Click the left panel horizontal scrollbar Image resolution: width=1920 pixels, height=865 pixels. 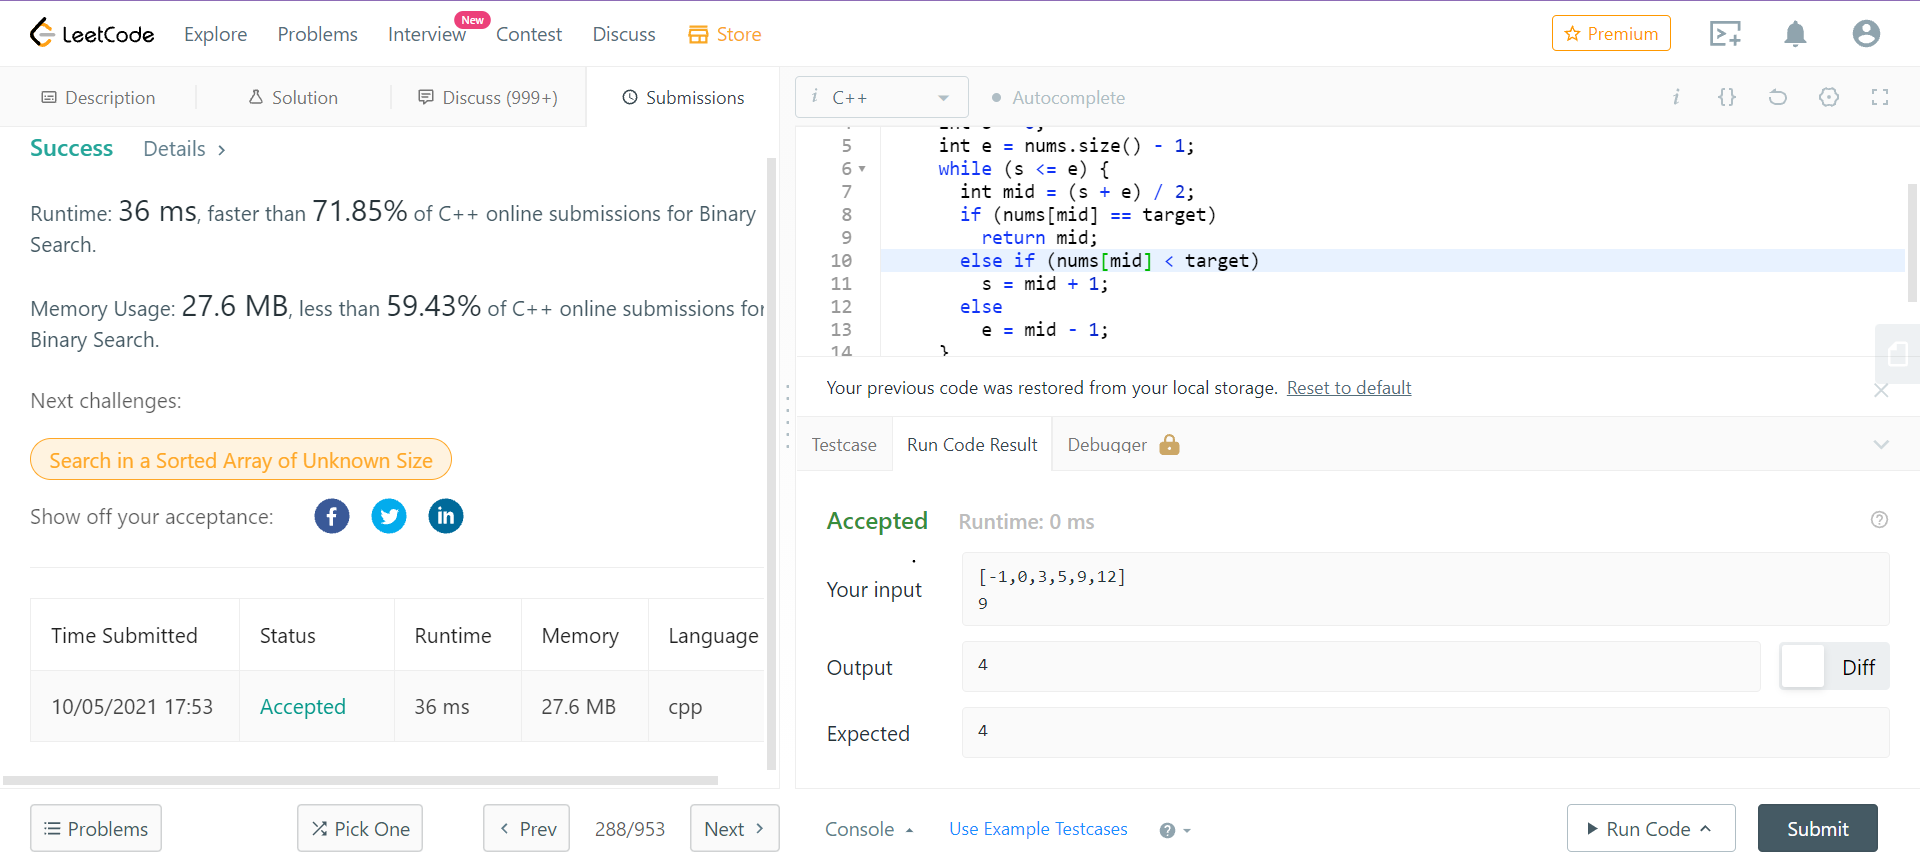click(360, 780)
